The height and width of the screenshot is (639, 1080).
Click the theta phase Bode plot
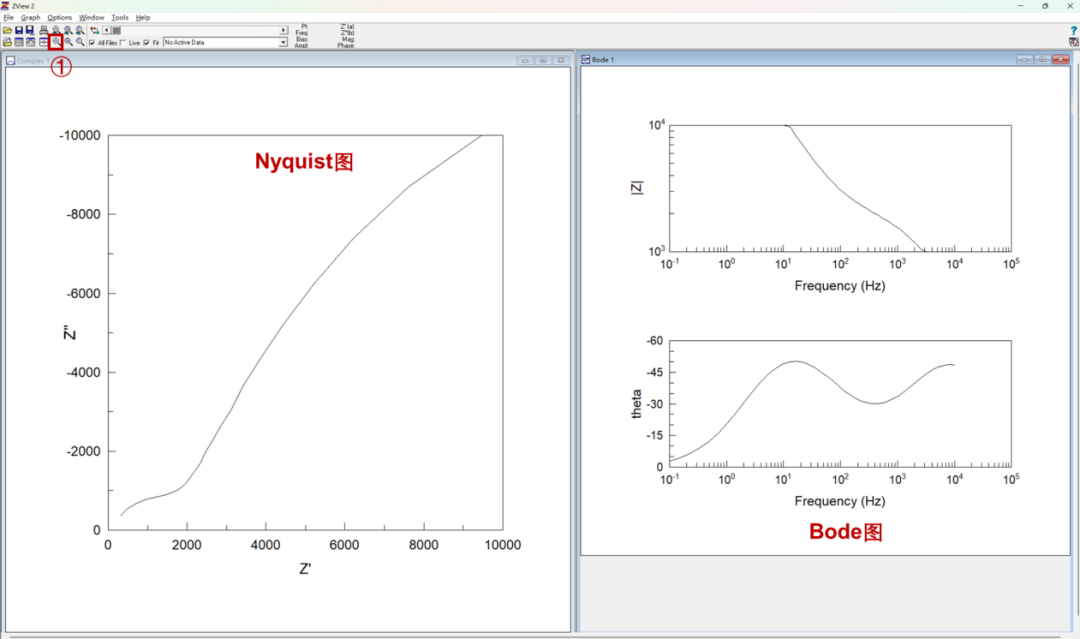click(x=840, y=404)
